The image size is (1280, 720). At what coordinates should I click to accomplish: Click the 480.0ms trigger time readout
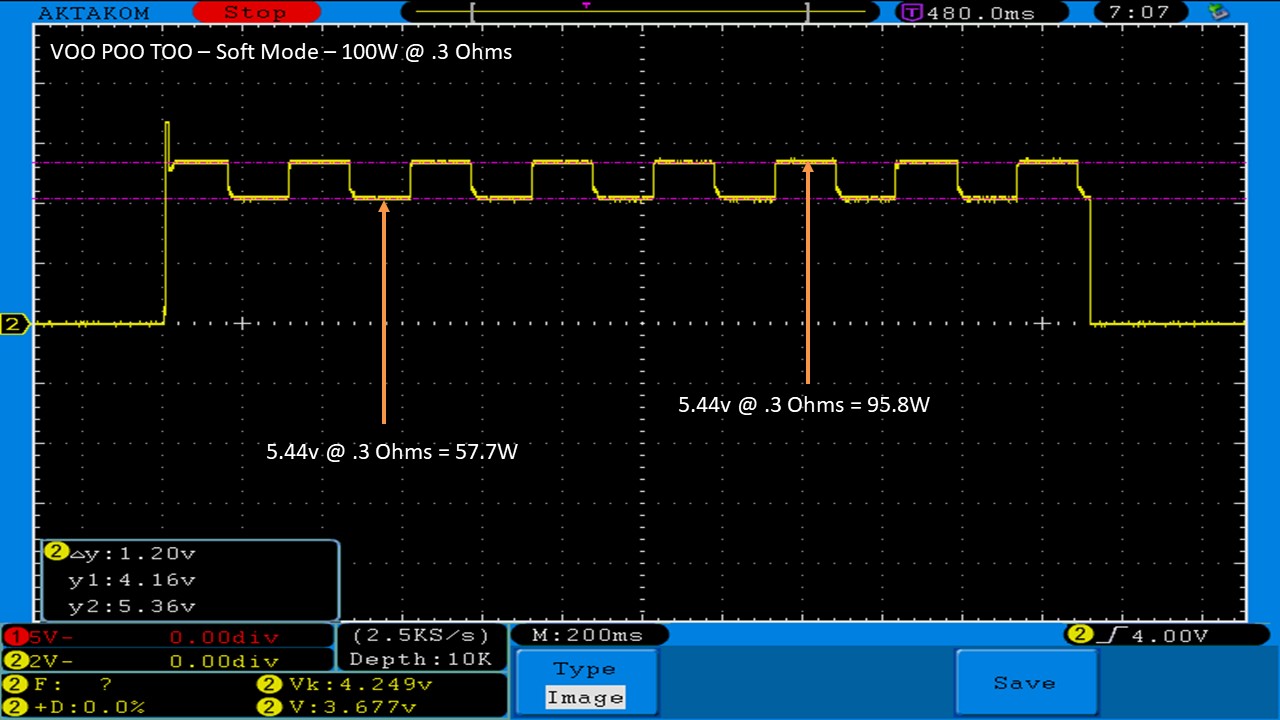click(x=981, y=13)
